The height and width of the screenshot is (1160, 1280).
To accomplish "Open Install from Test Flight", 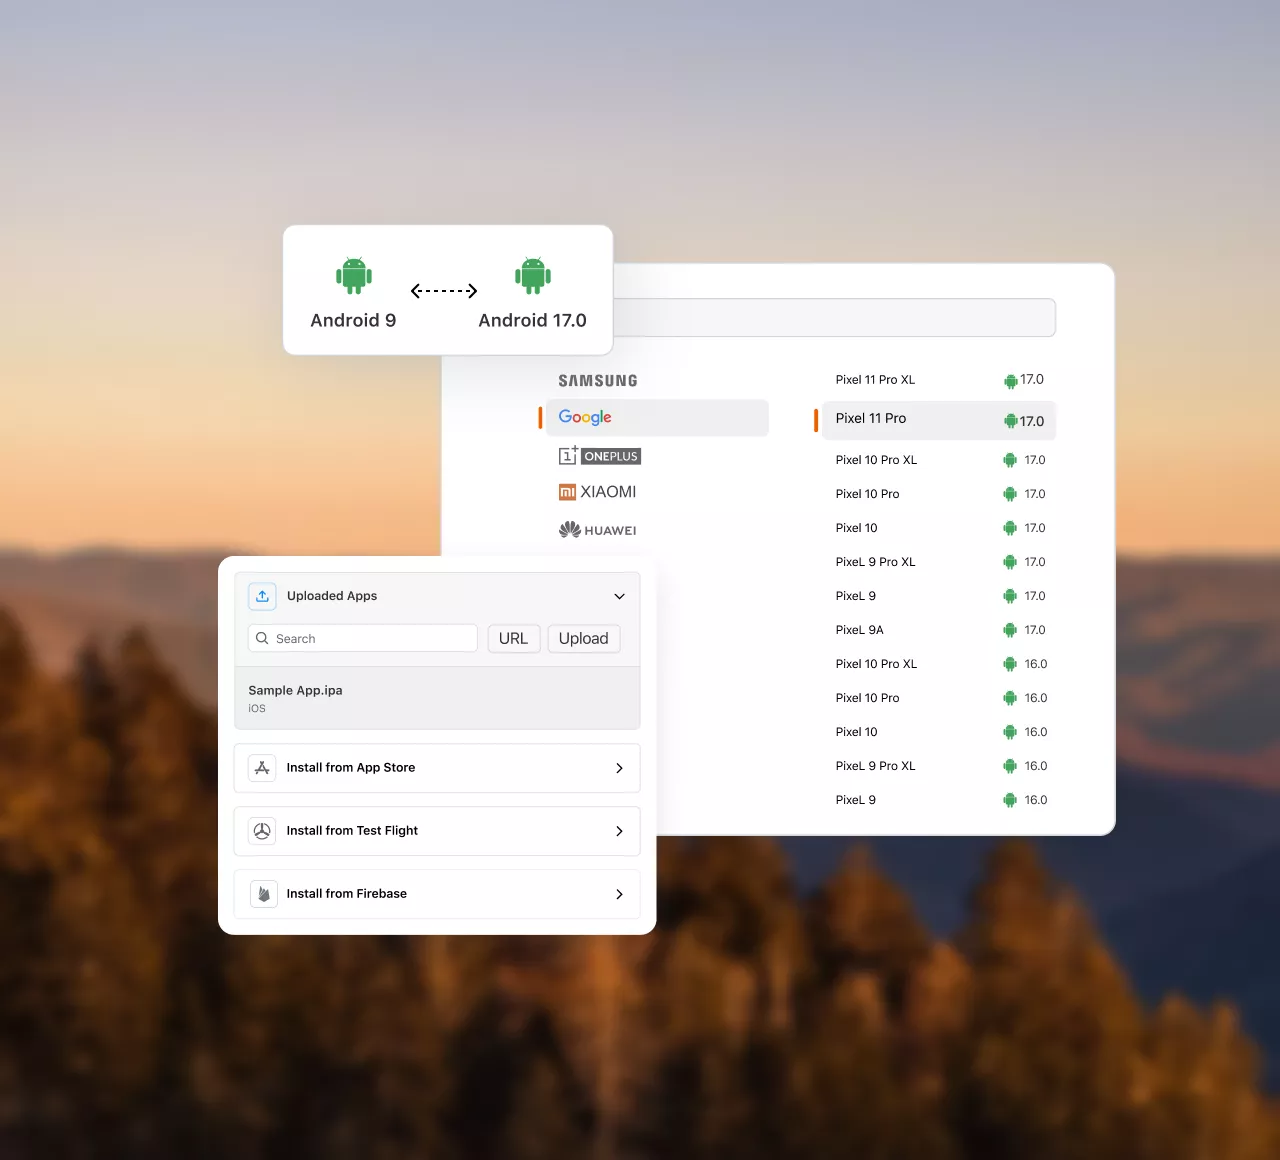I will (x=437, y=831).
